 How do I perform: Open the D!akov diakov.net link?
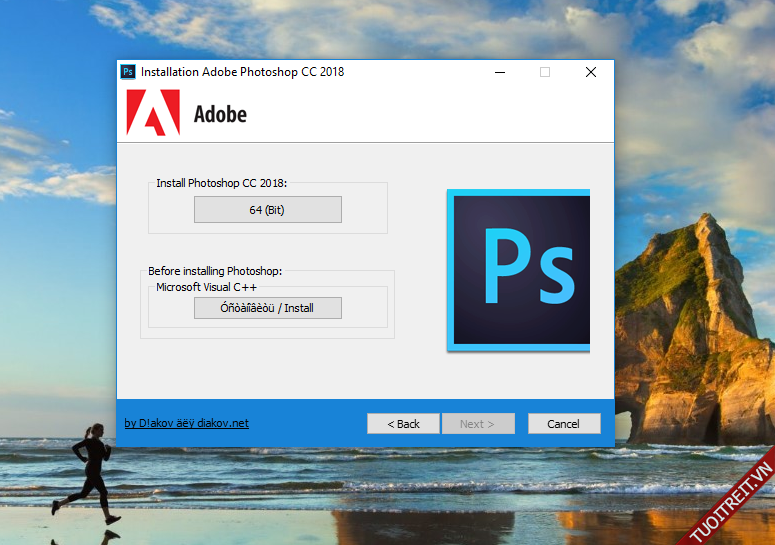click(x=186, y=423)
